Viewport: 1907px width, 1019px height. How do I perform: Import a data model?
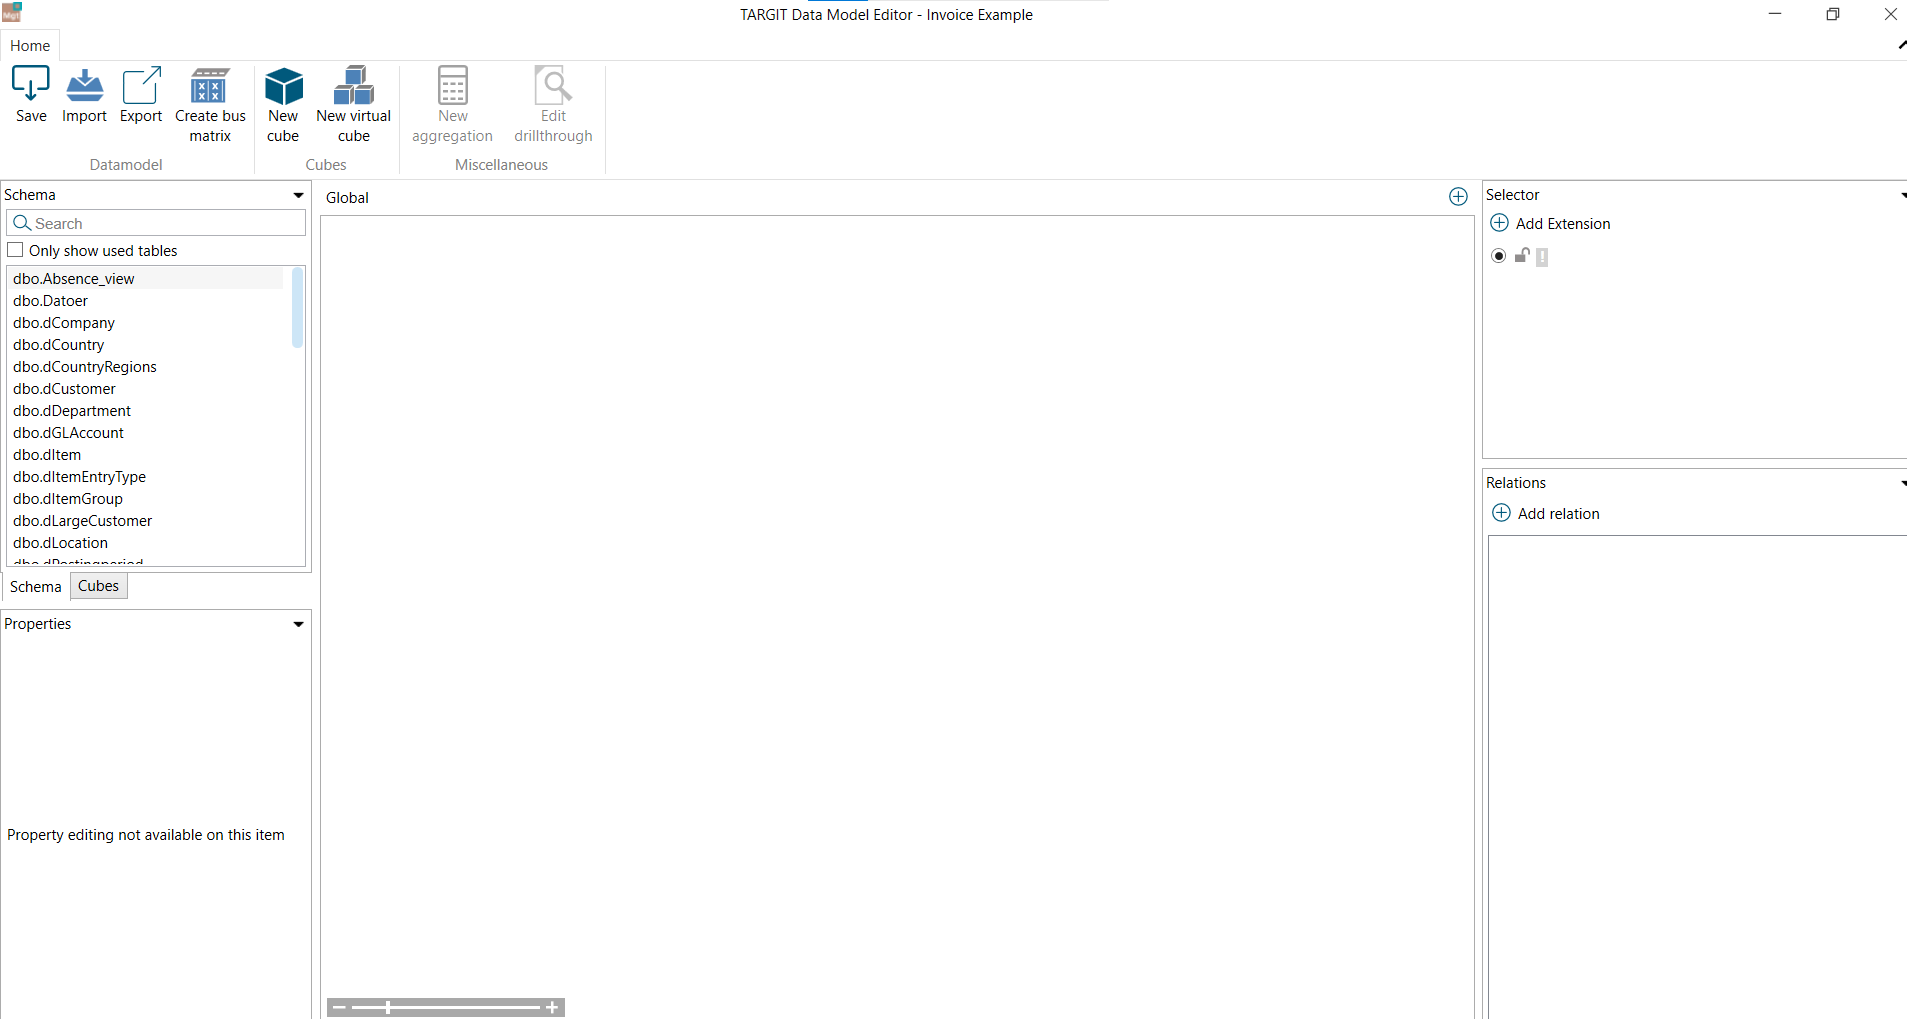pyautogui.click(x=84, y=95)
